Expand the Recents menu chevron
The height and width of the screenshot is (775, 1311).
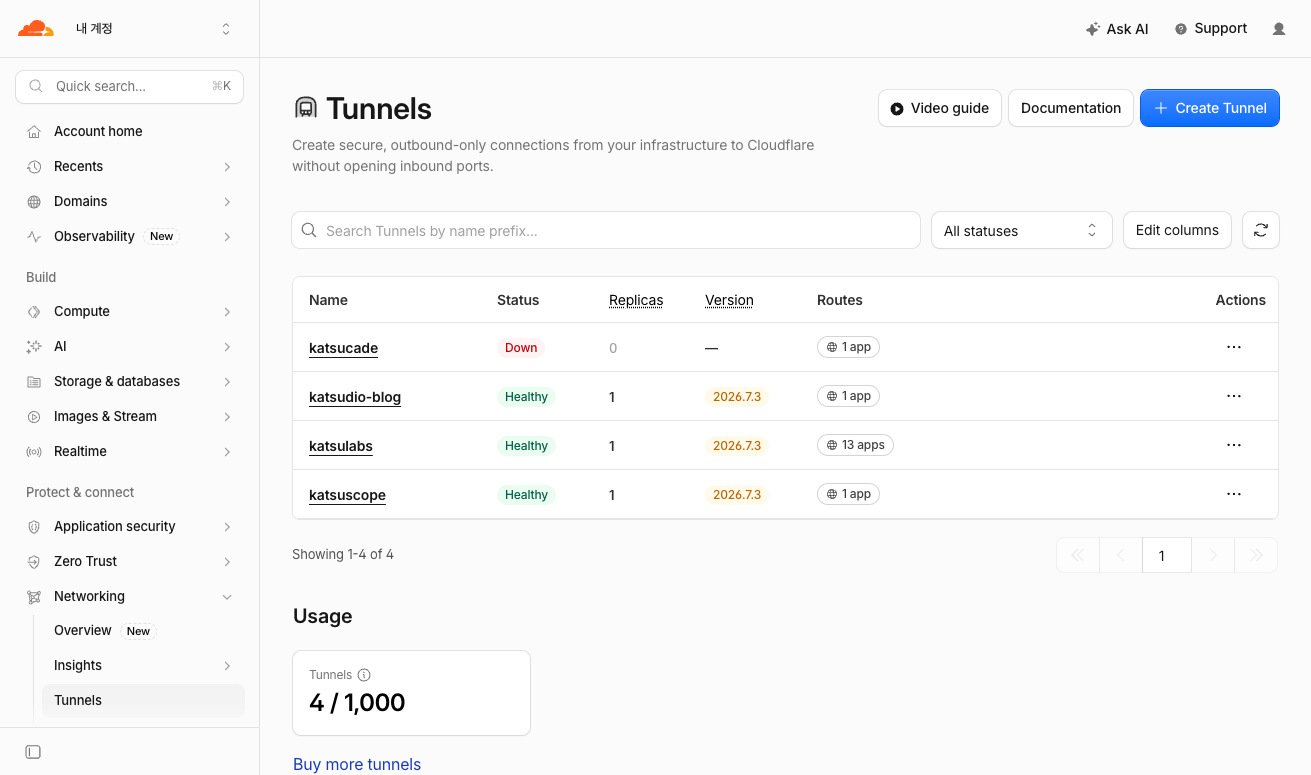click(x=227, y=167)
